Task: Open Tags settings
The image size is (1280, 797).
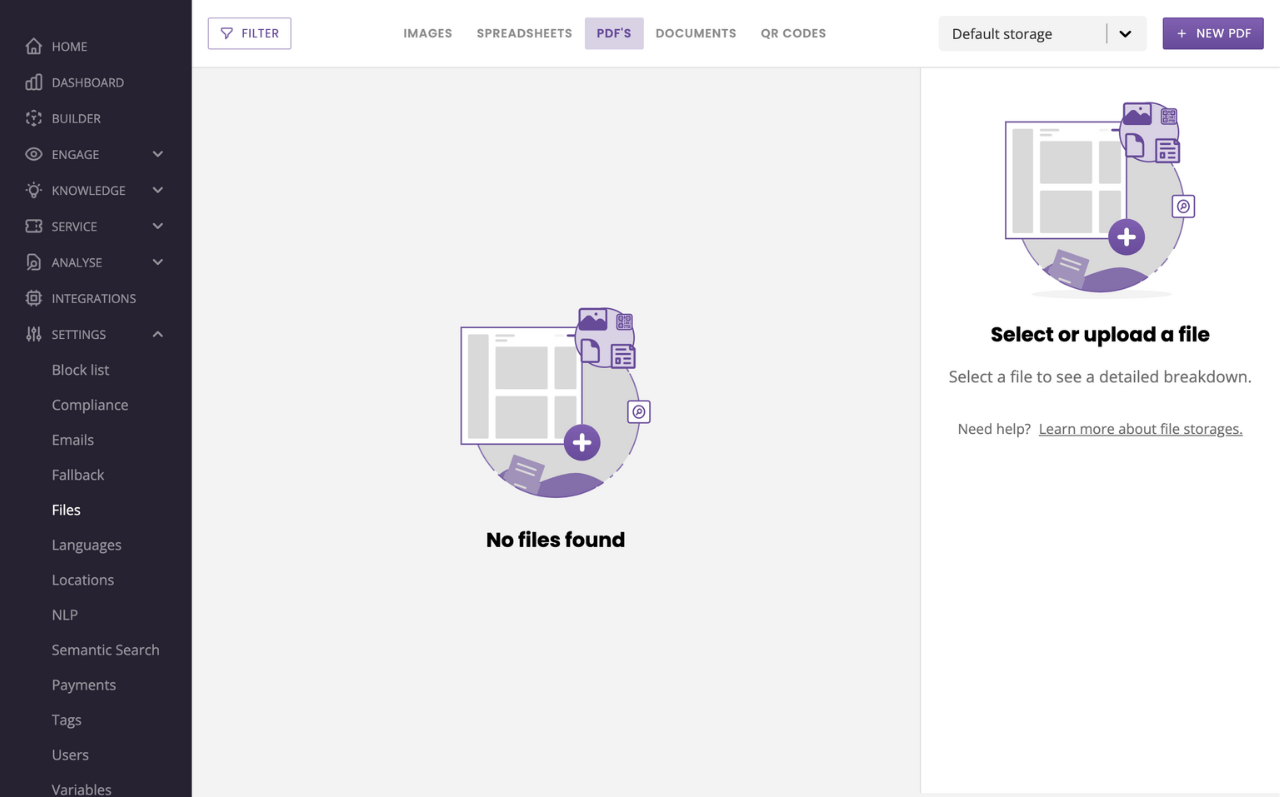Action: click(x=67, y=720)
